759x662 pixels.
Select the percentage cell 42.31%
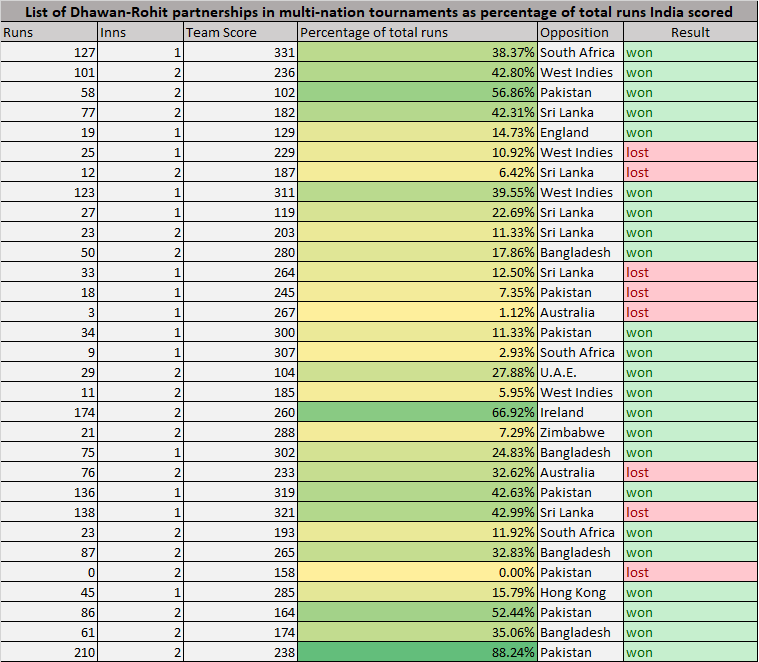click(x=417, y=112)
